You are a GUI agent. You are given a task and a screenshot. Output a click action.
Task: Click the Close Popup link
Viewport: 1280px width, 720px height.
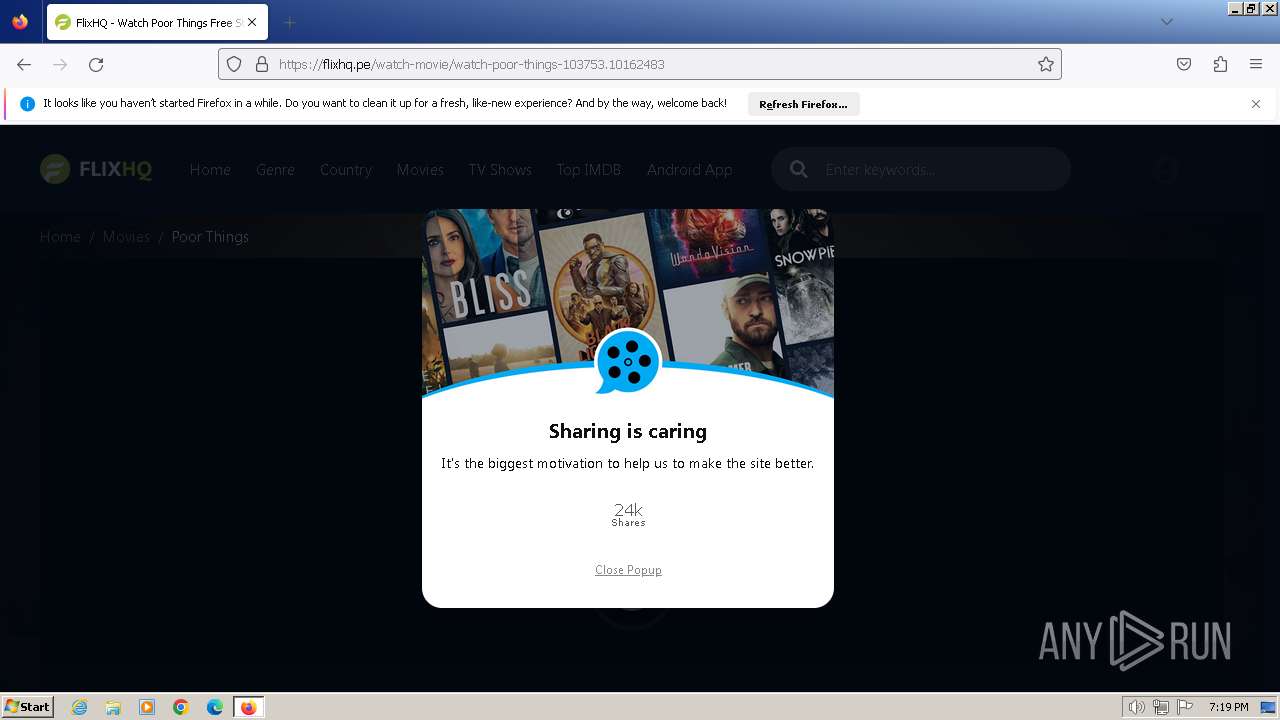click(628, 570)
